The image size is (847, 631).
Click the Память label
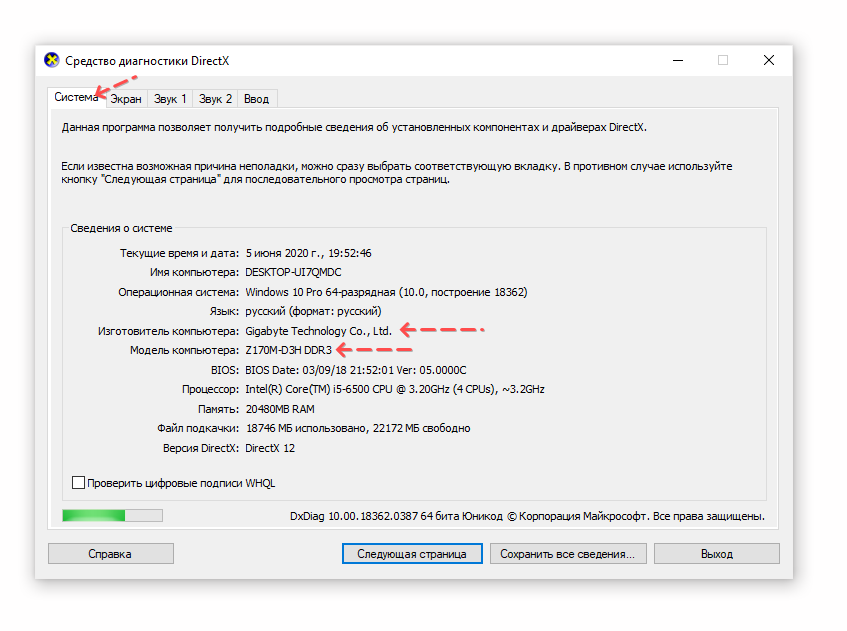(218, 409)
